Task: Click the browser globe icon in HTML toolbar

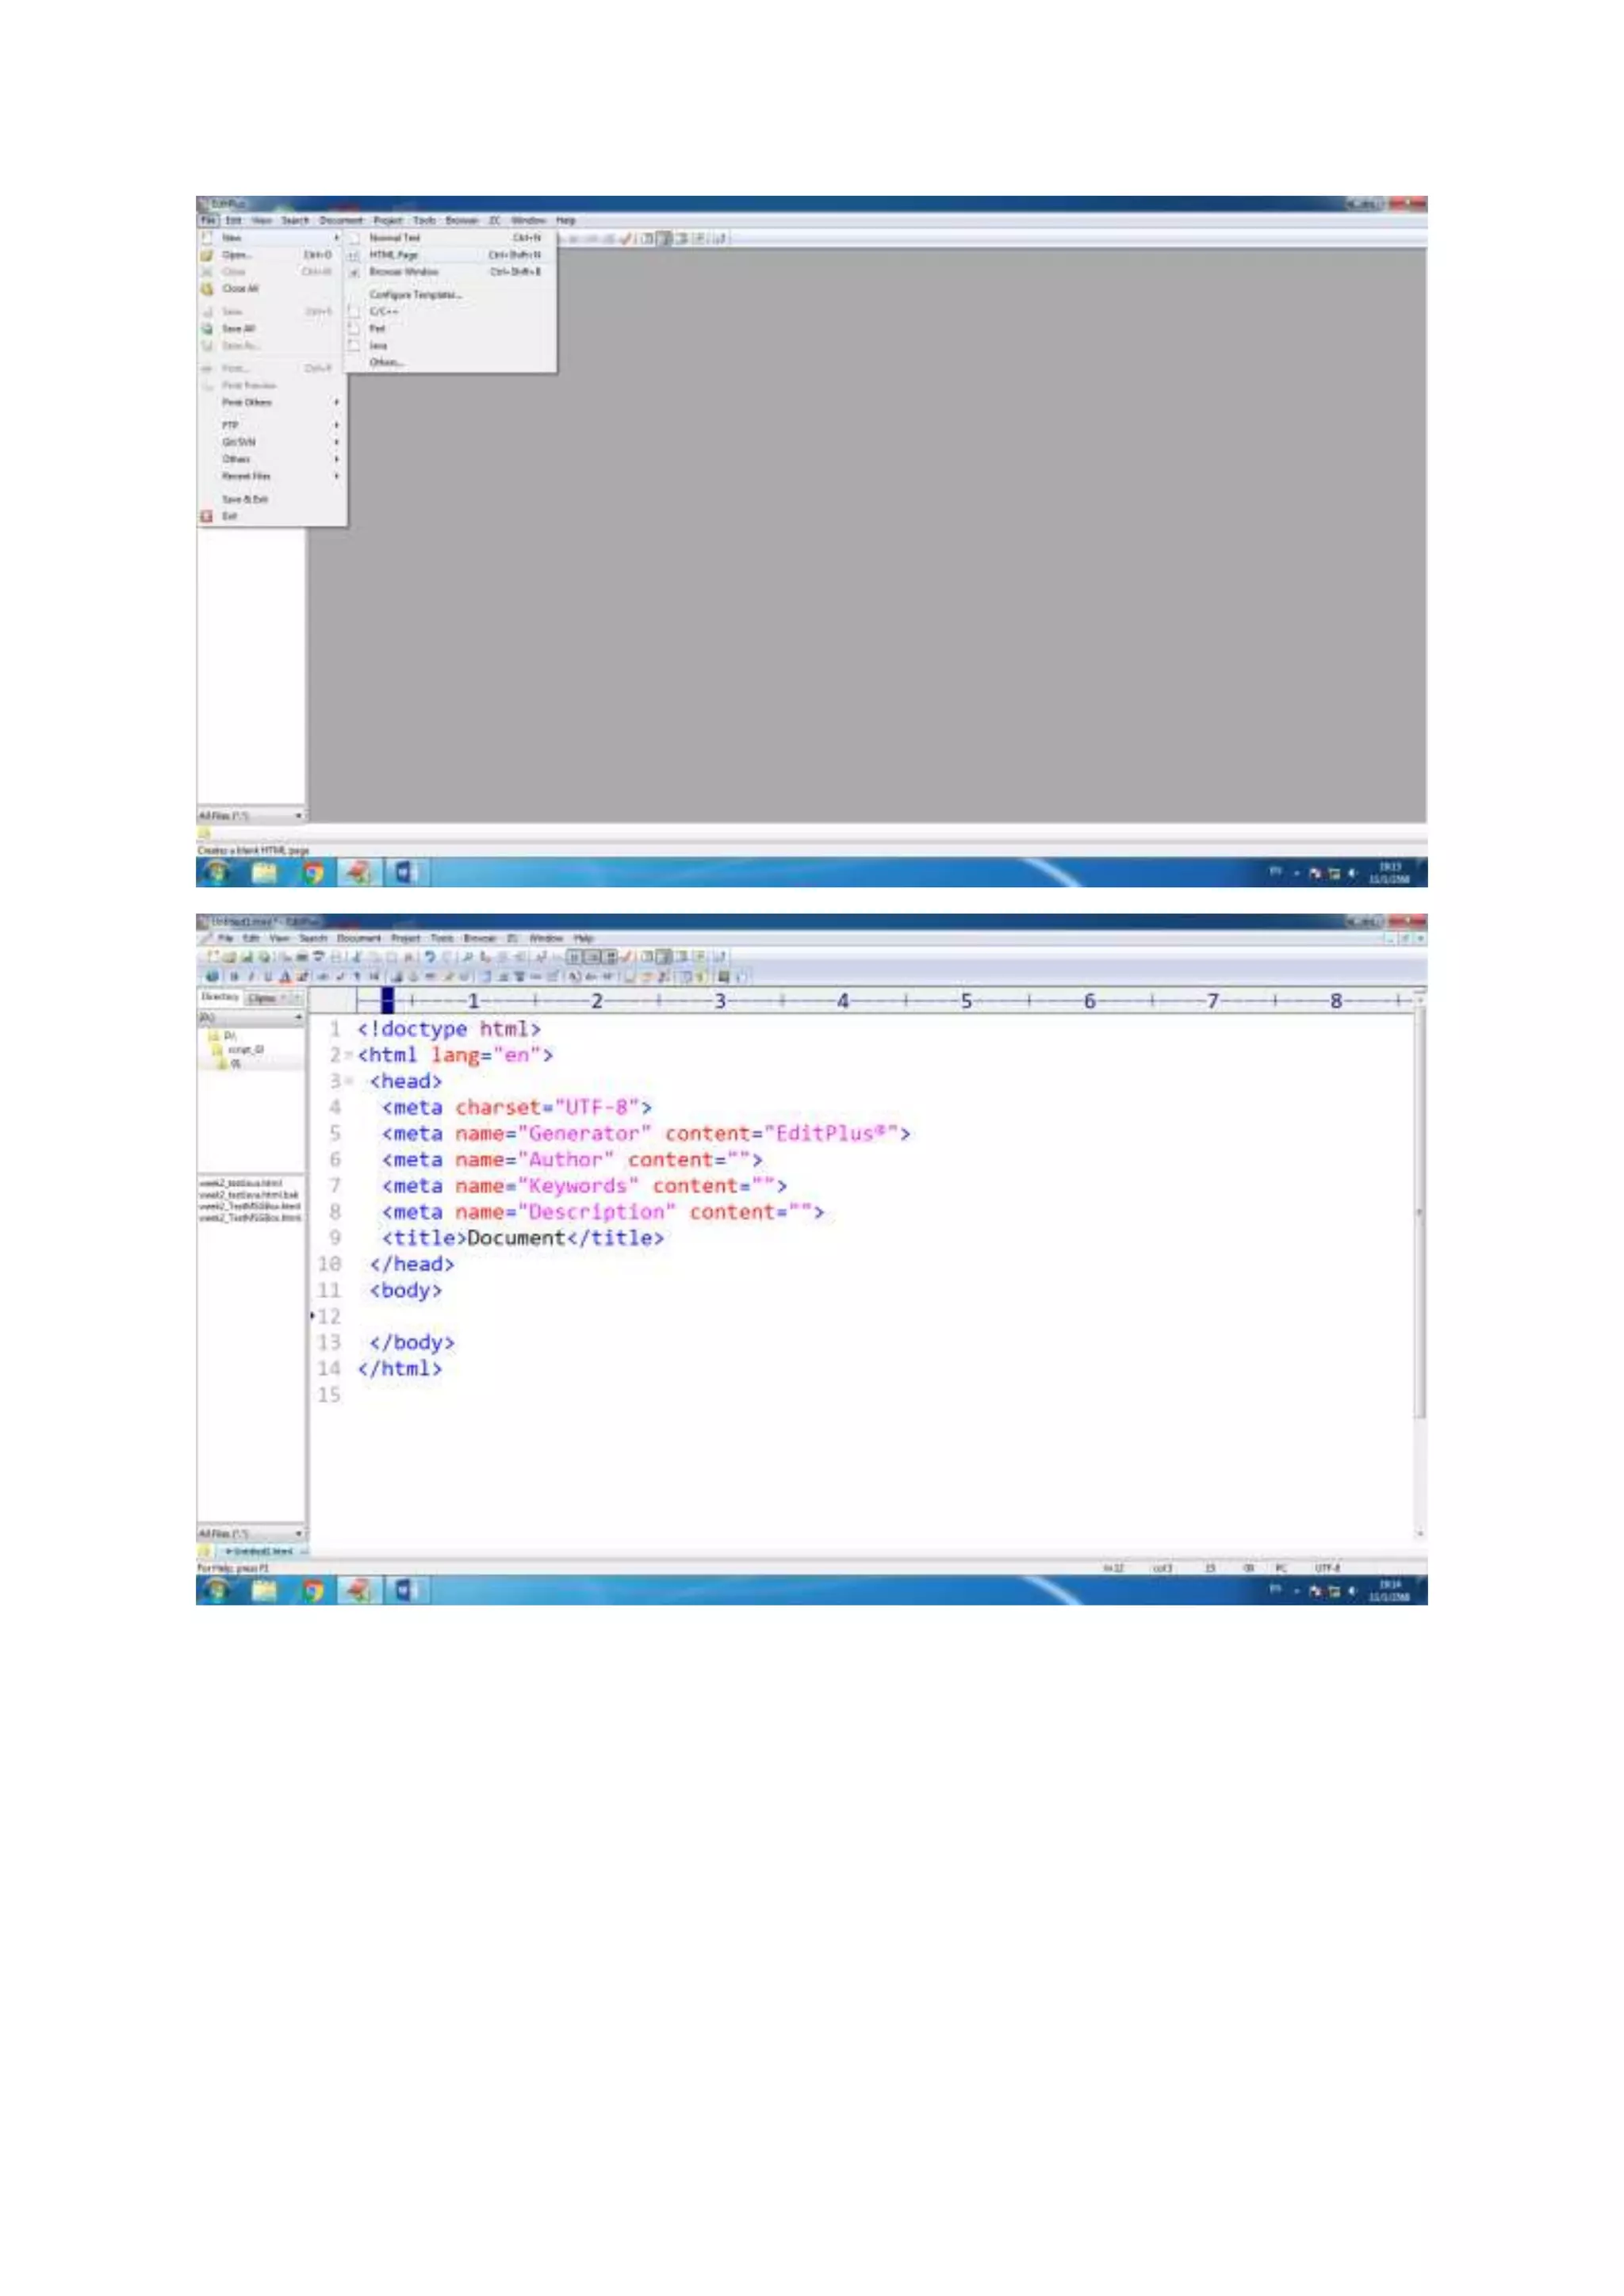Action: click(x=212, y=977)
